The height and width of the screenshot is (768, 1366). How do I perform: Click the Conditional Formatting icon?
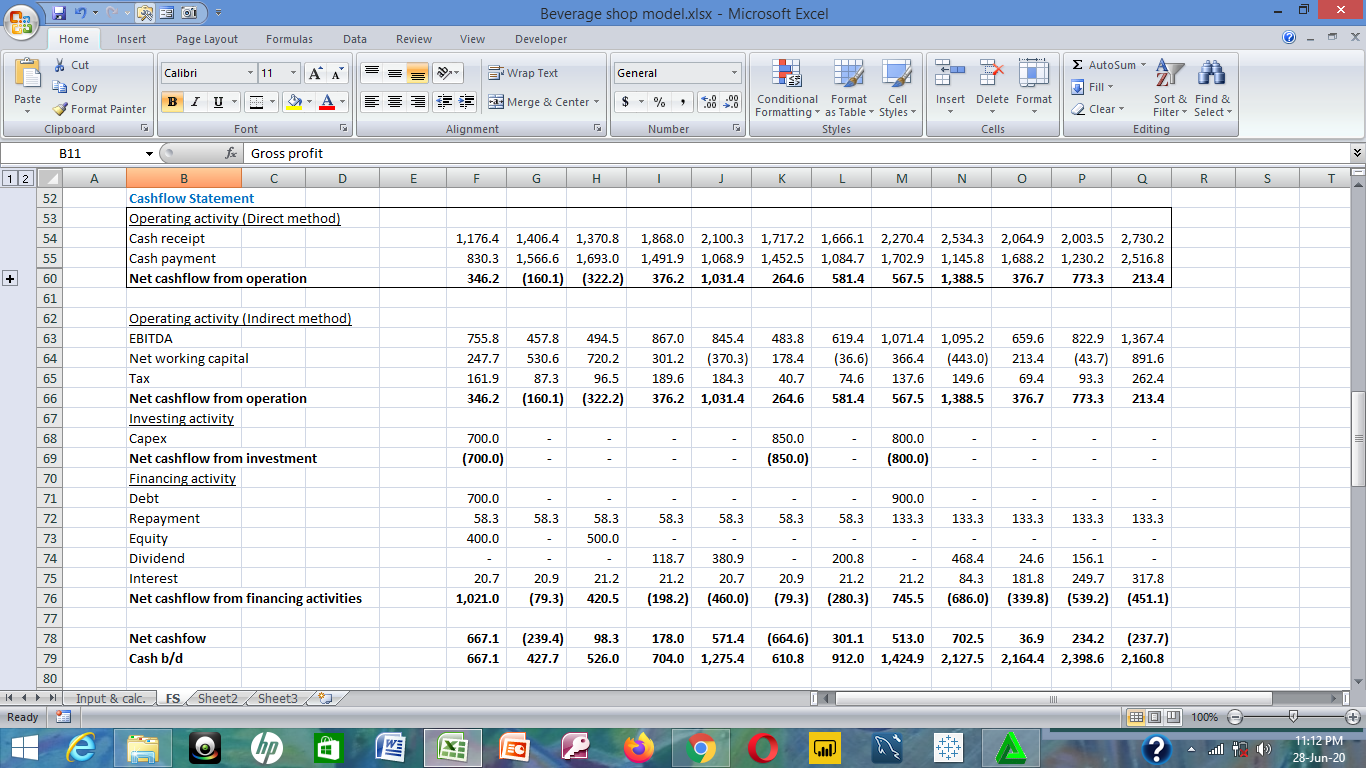(787, 76)
